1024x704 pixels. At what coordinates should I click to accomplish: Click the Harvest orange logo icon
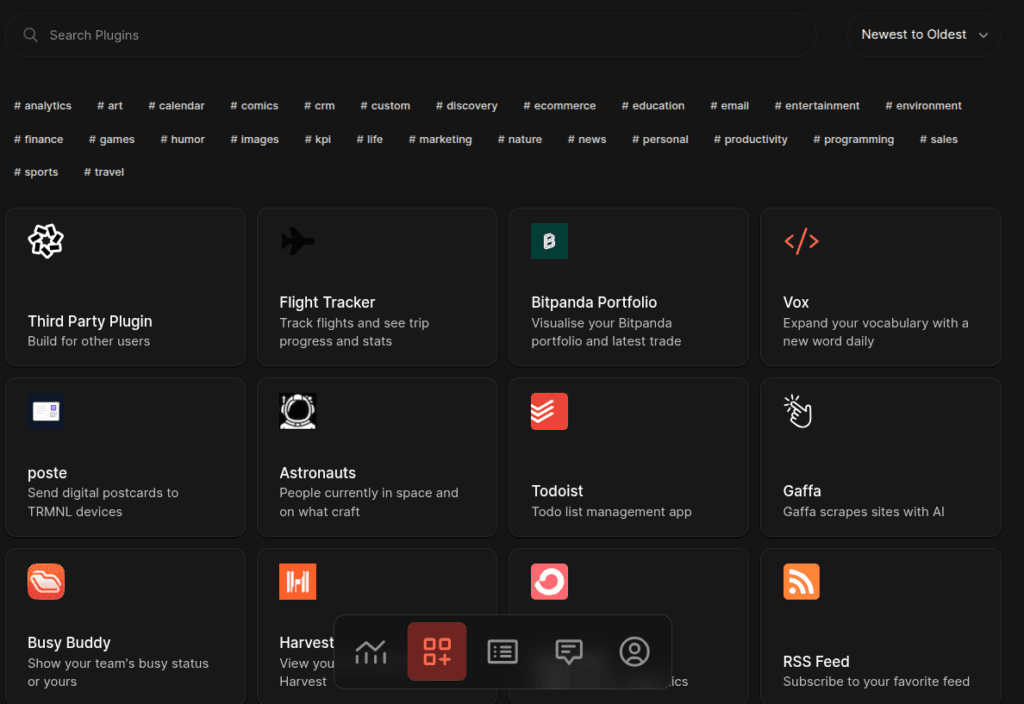[298, 581]
